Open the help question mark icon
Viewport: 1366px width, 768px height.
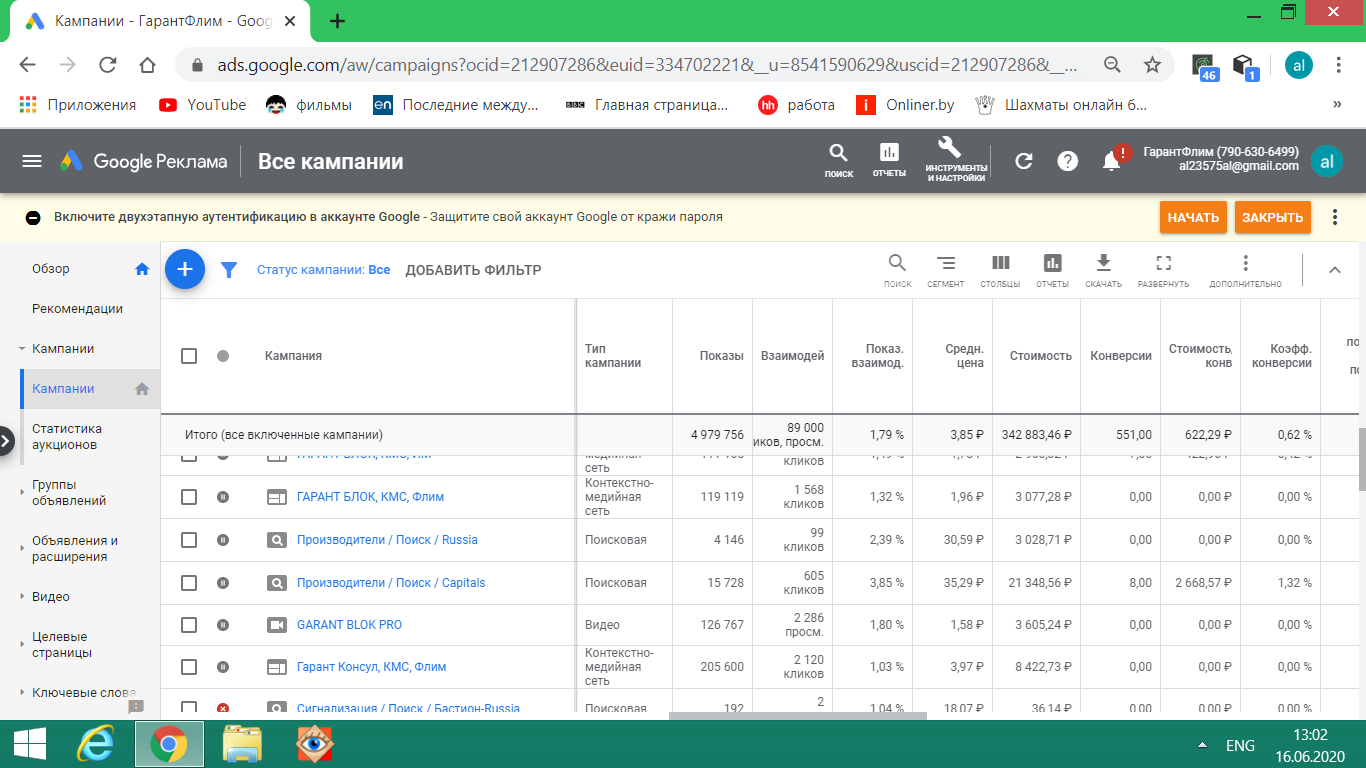coord(1067,161)
